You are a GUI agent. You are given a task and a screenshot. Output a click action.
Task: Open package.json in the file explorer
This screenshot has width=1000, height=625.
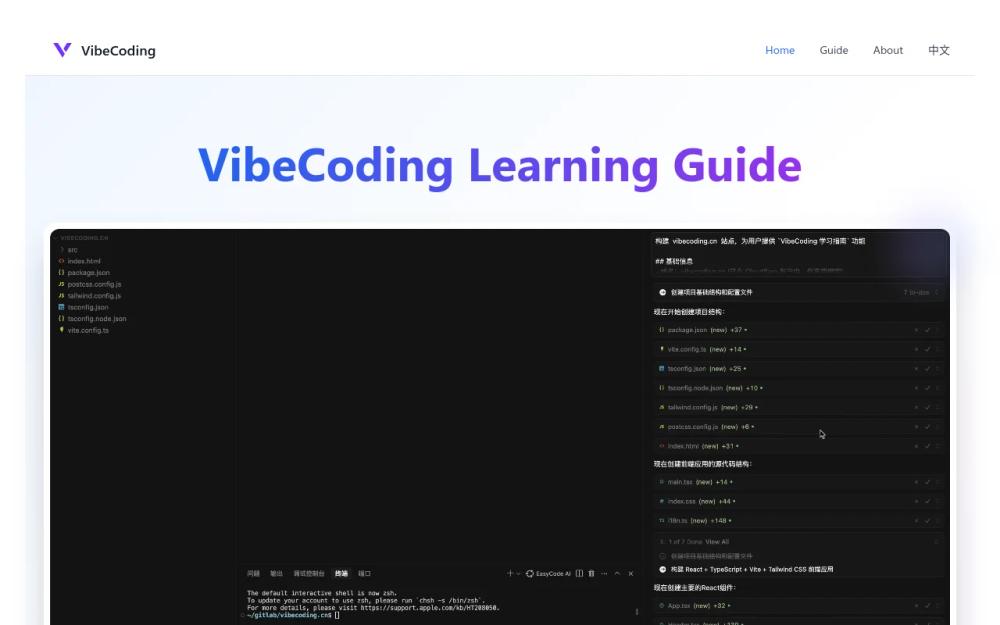pyautogui.click(x=88, y=272)
